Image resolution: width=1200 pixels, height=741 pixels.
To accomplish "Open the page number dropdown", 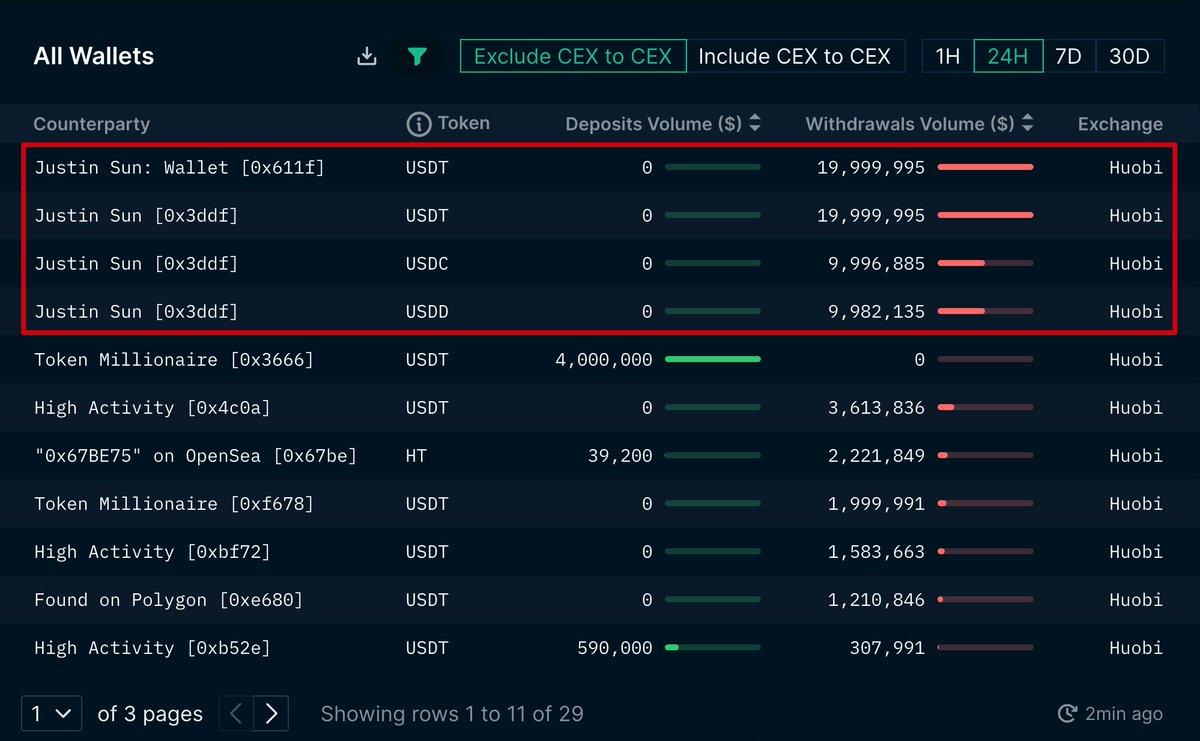I will pos(50,713).
